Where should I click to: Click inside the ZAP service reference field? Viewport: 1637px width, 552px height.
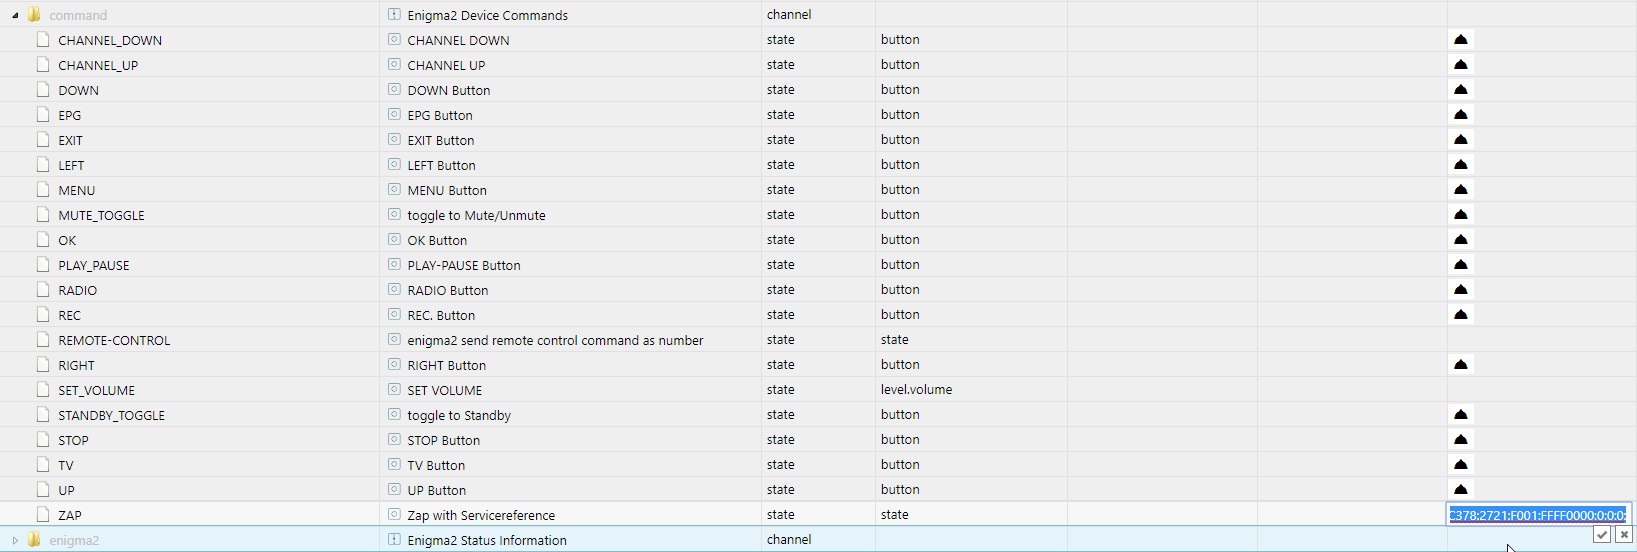pyautogui.click(x=1538, y=515)
